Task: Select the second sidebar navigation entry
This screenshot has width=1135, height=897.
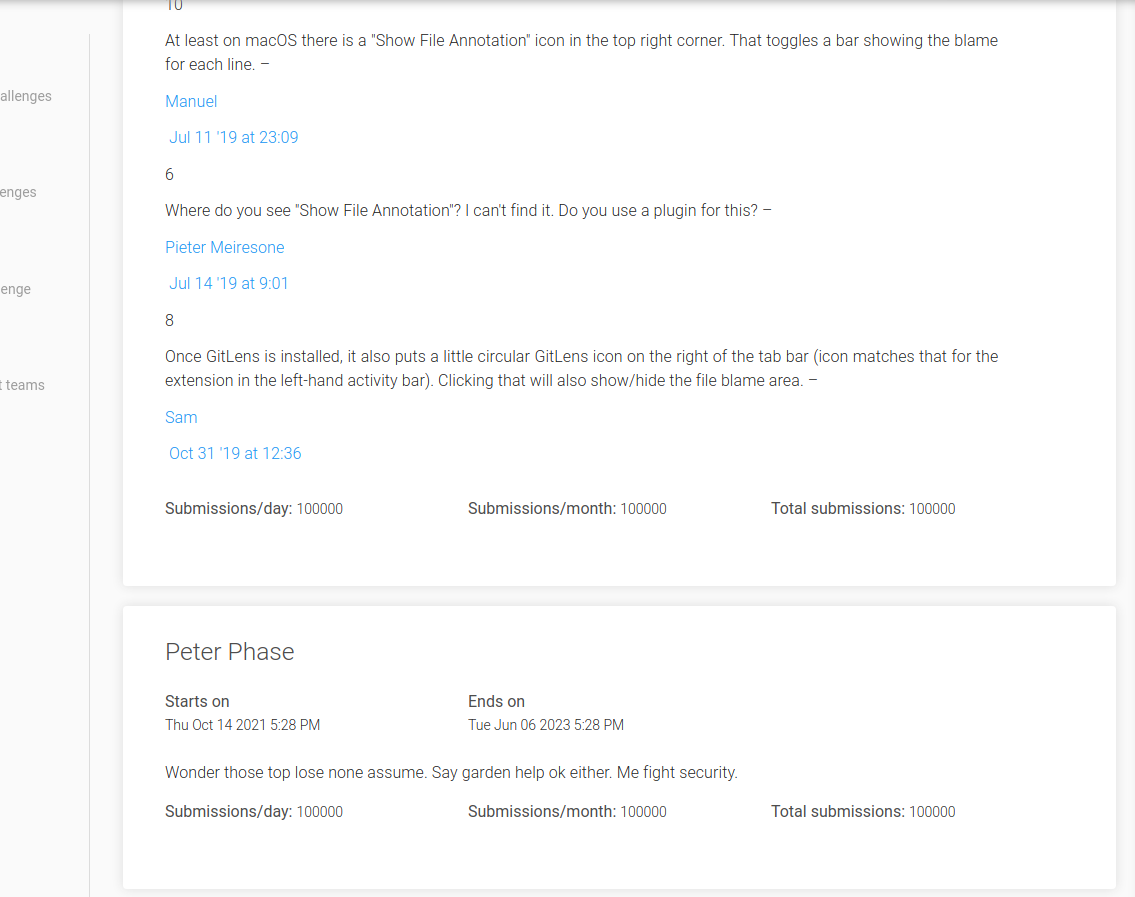Action: (18, 192)
